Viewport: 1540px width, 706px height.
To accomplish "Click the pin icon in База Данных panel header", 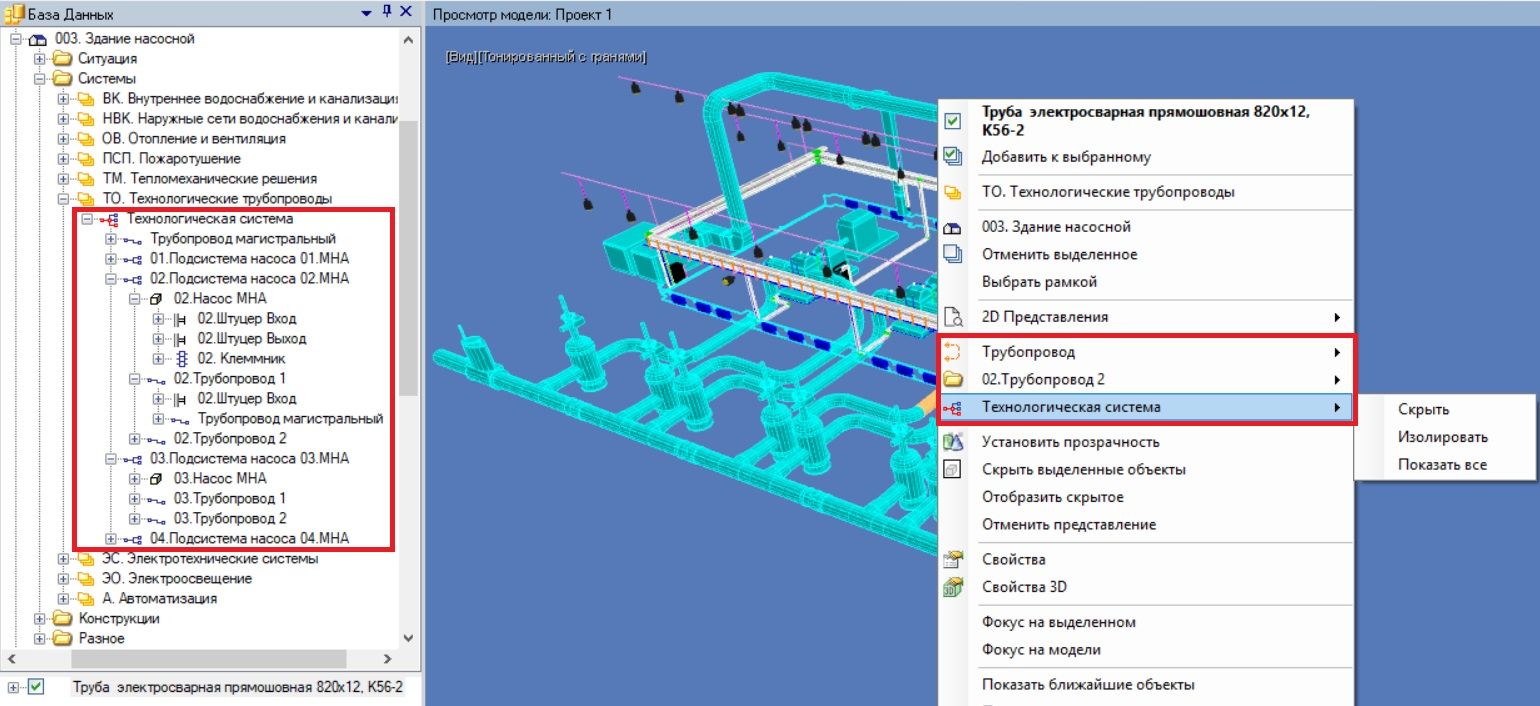I will click(387, 12).
